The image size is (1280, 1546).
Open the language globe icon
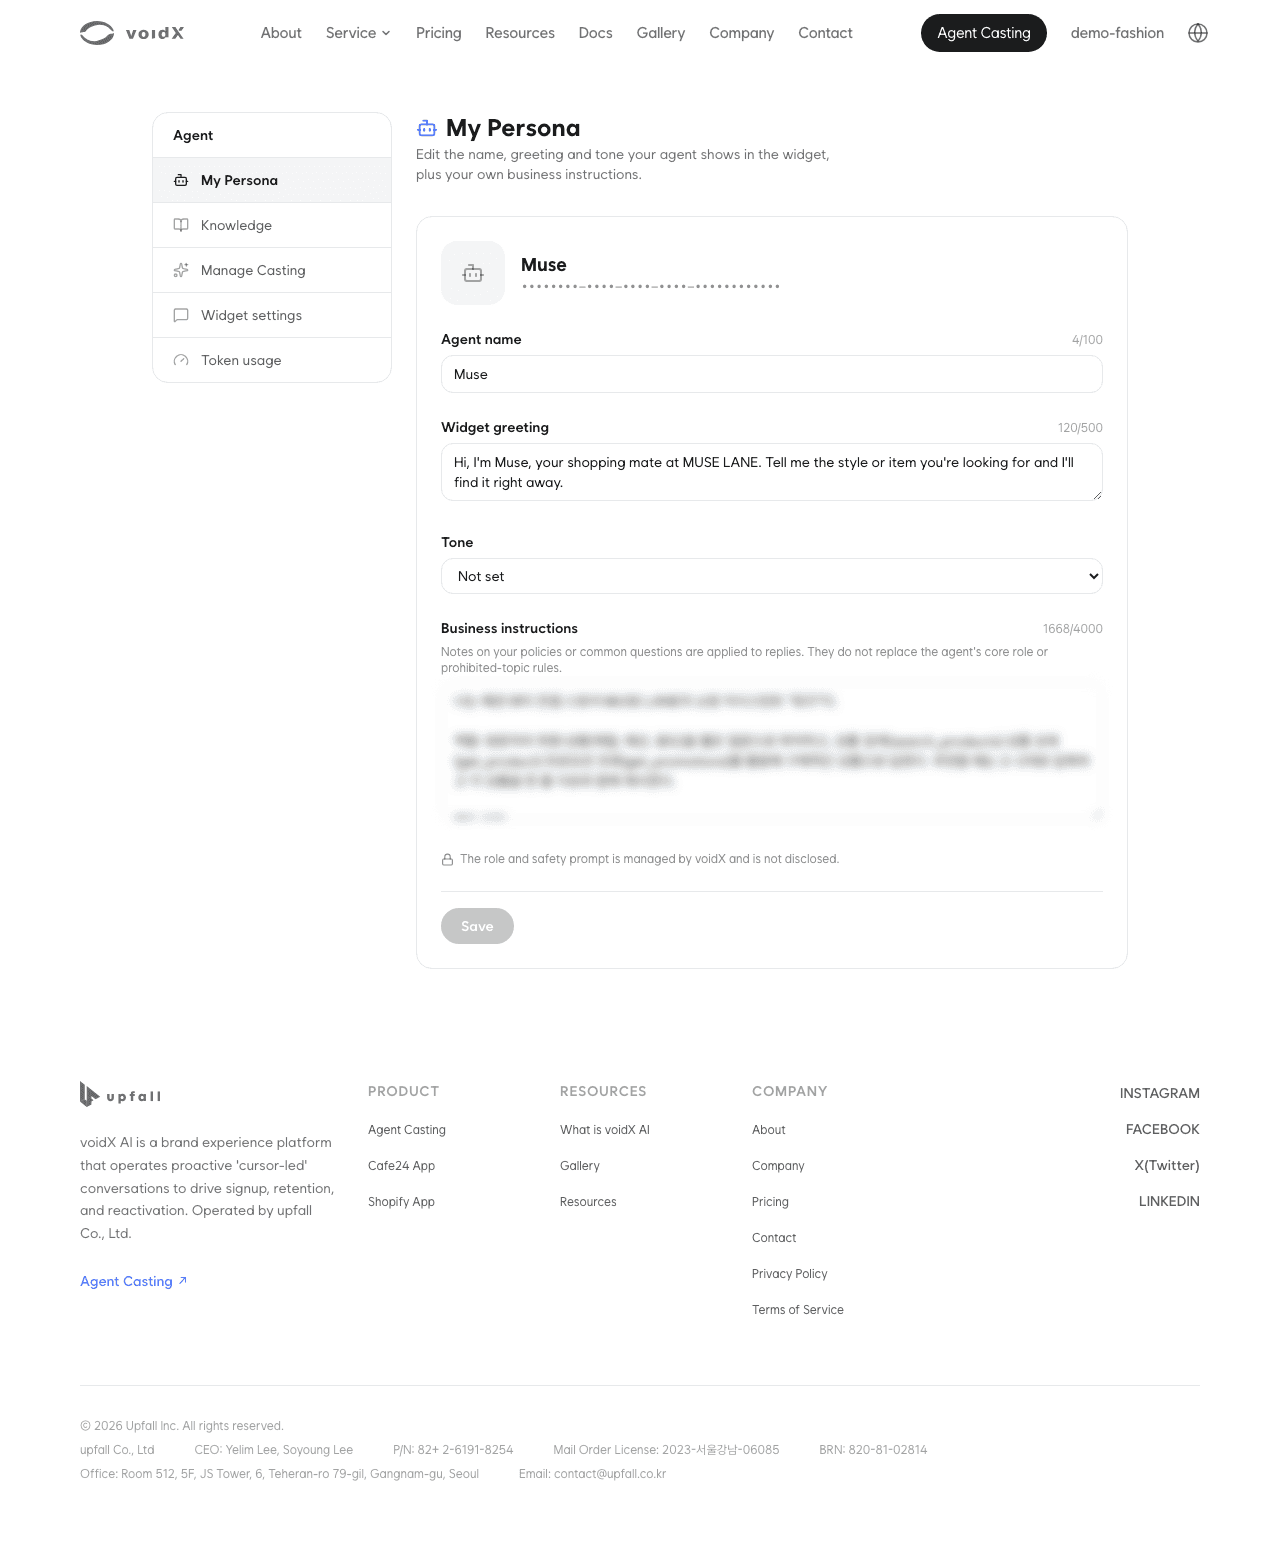point(1198,33)
